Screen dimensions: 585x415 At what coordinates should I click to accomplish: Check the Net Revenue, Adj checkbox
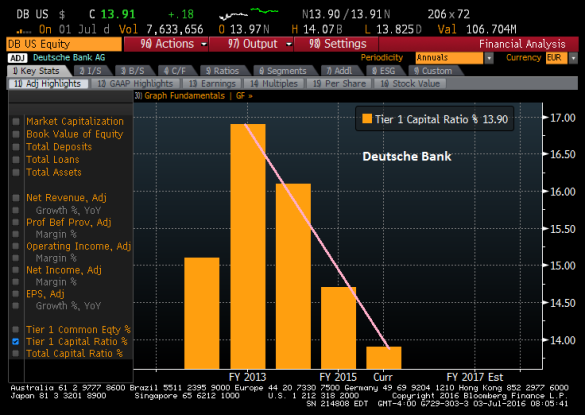pyautogui.click(x=16, y=198)
